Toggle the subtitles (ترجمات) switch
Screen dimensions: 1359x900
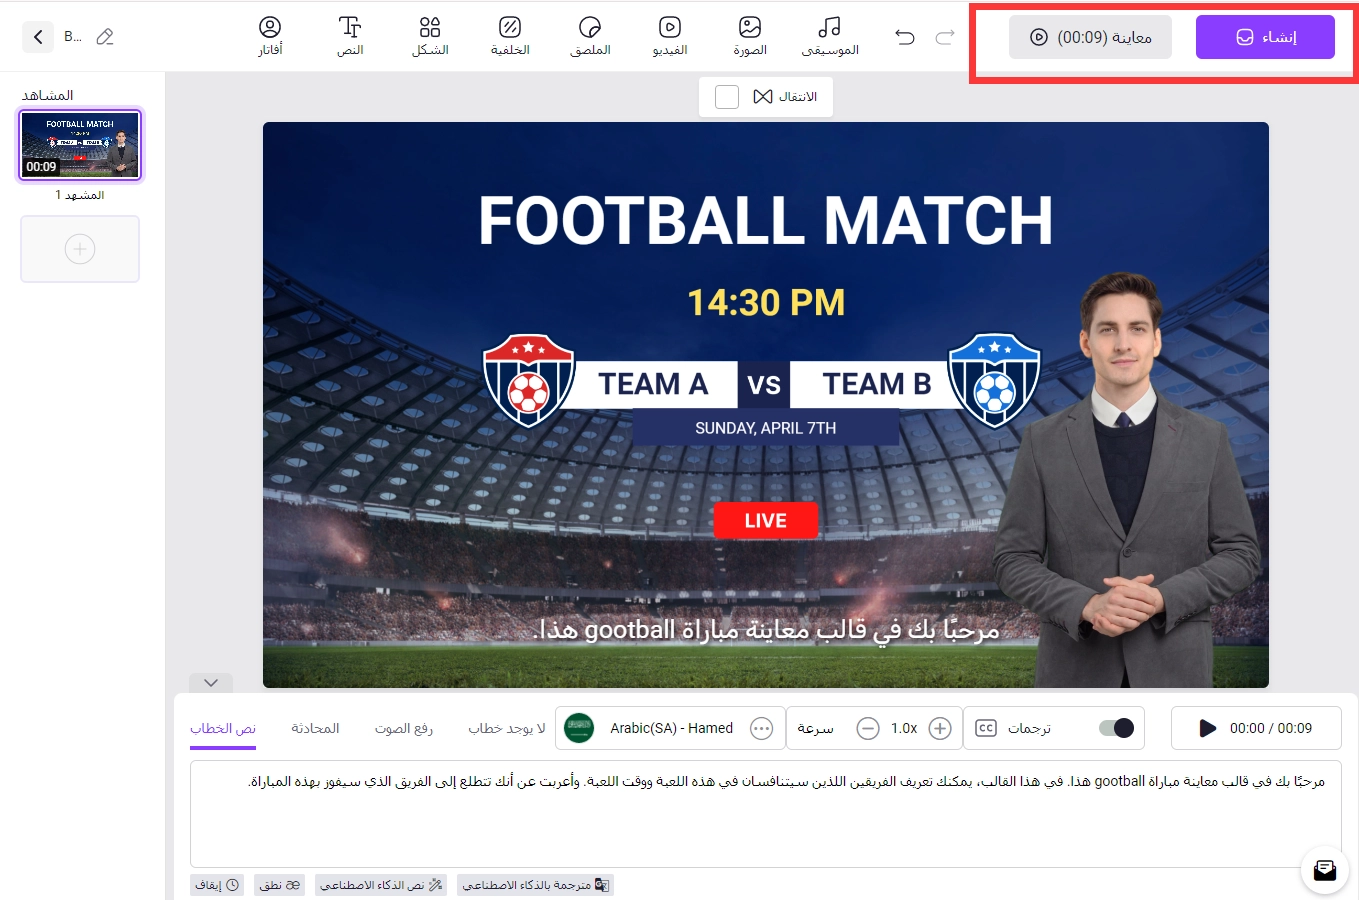(1116, 728)
